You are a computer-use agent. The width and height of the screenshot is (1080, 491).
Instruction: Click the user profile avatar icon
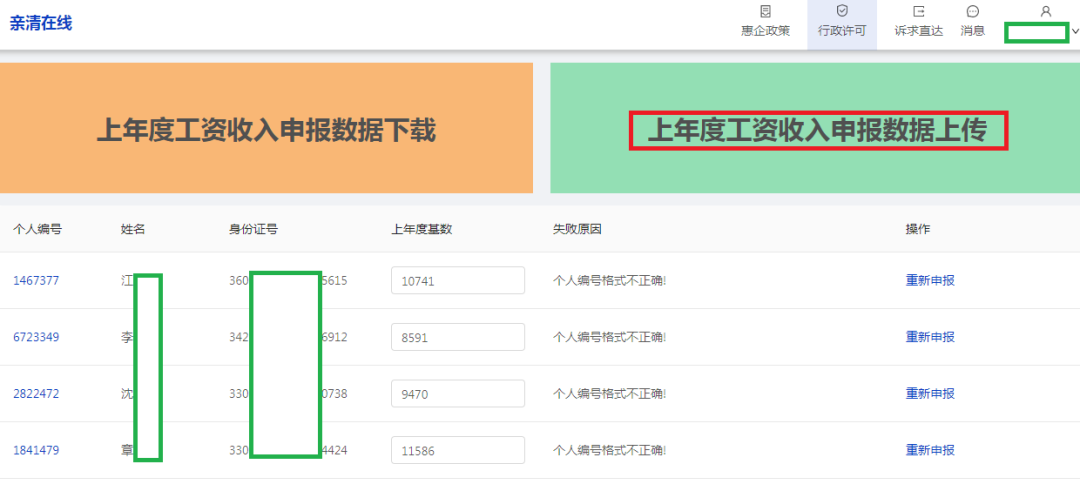[x=1045, y=11]
